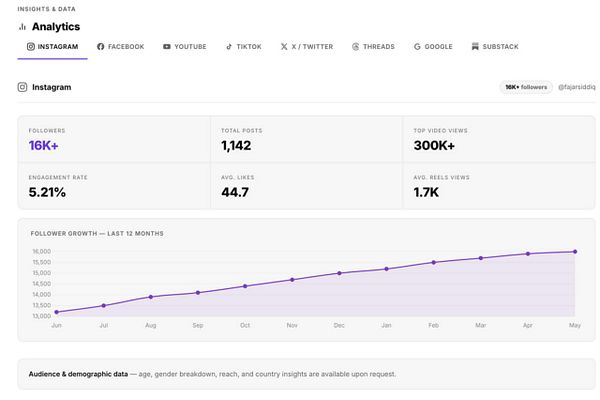Image resolution: width=600 pixels, height=400 pixels.
Task: Click the Top Video Views value 300K+
Action: tap(434, 146)
